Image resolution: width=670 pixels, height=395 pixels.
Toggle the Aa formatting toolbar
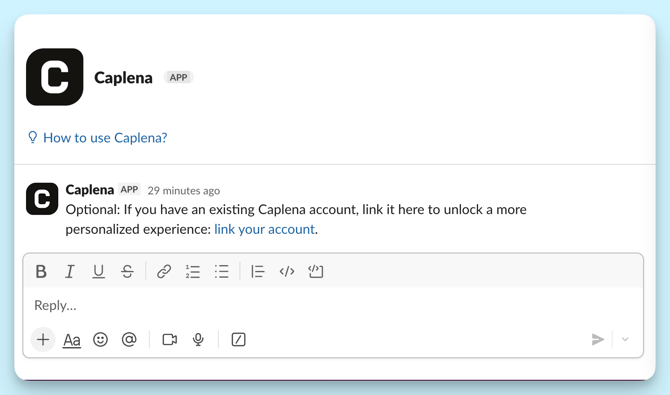pos(72,340)
